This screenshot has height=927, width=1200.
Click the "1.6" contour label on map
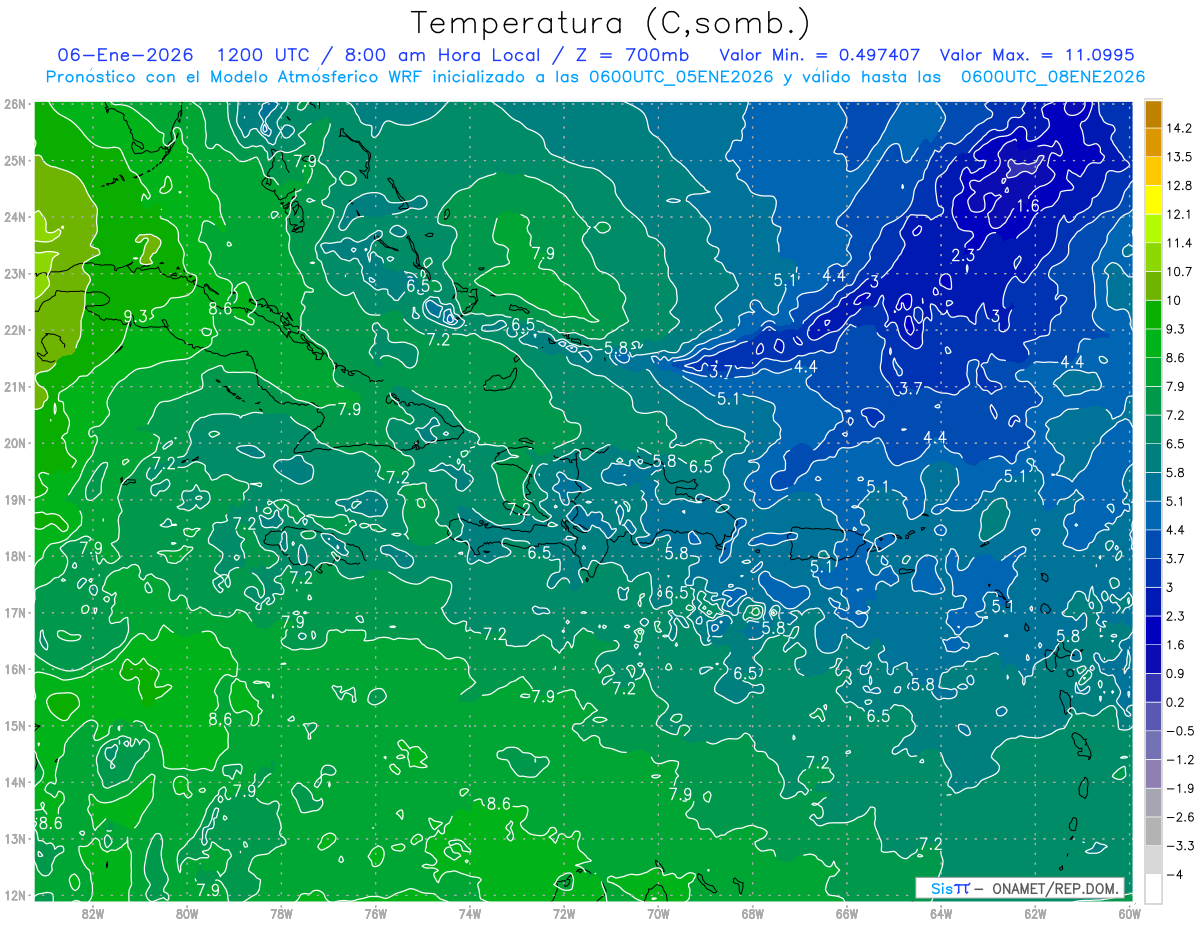click(1028, 206)
